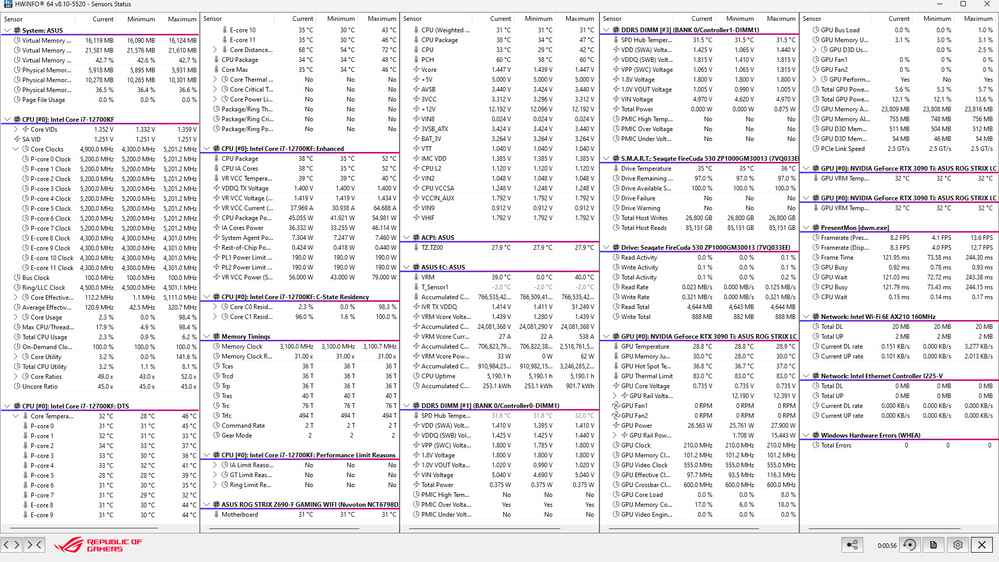
Task: Click the TZ.TZ00 thermometer icon
Action: pos(416,248)
